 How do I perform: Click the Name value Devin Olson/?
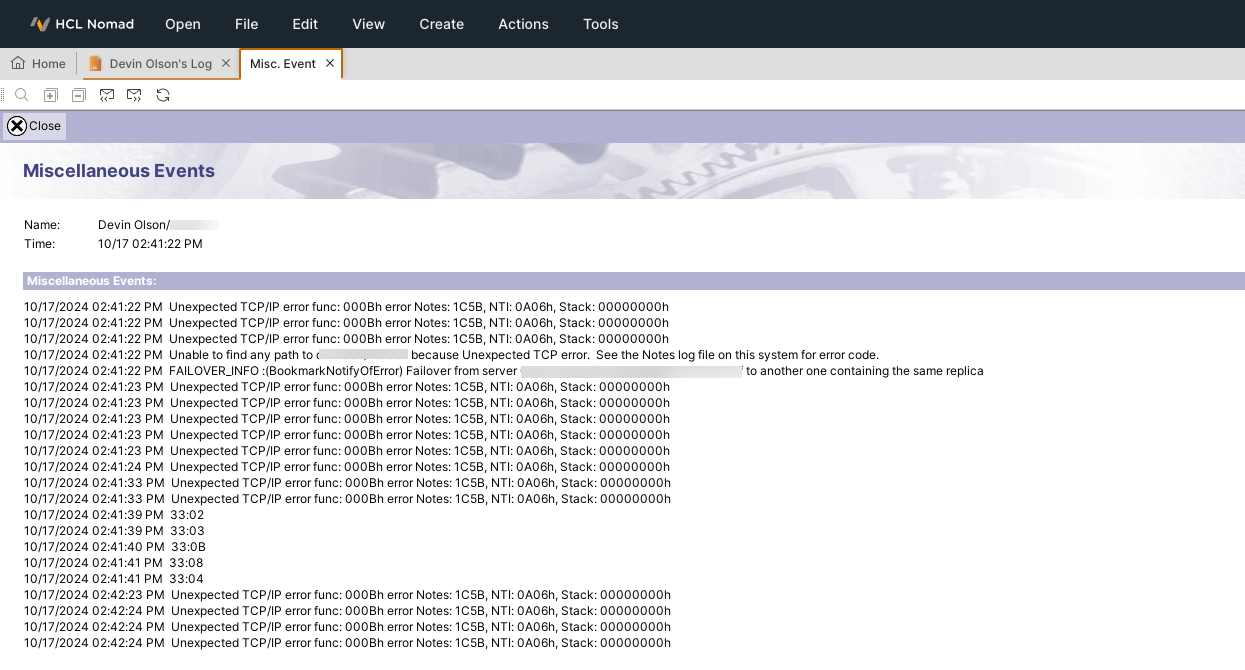point(135,225)
